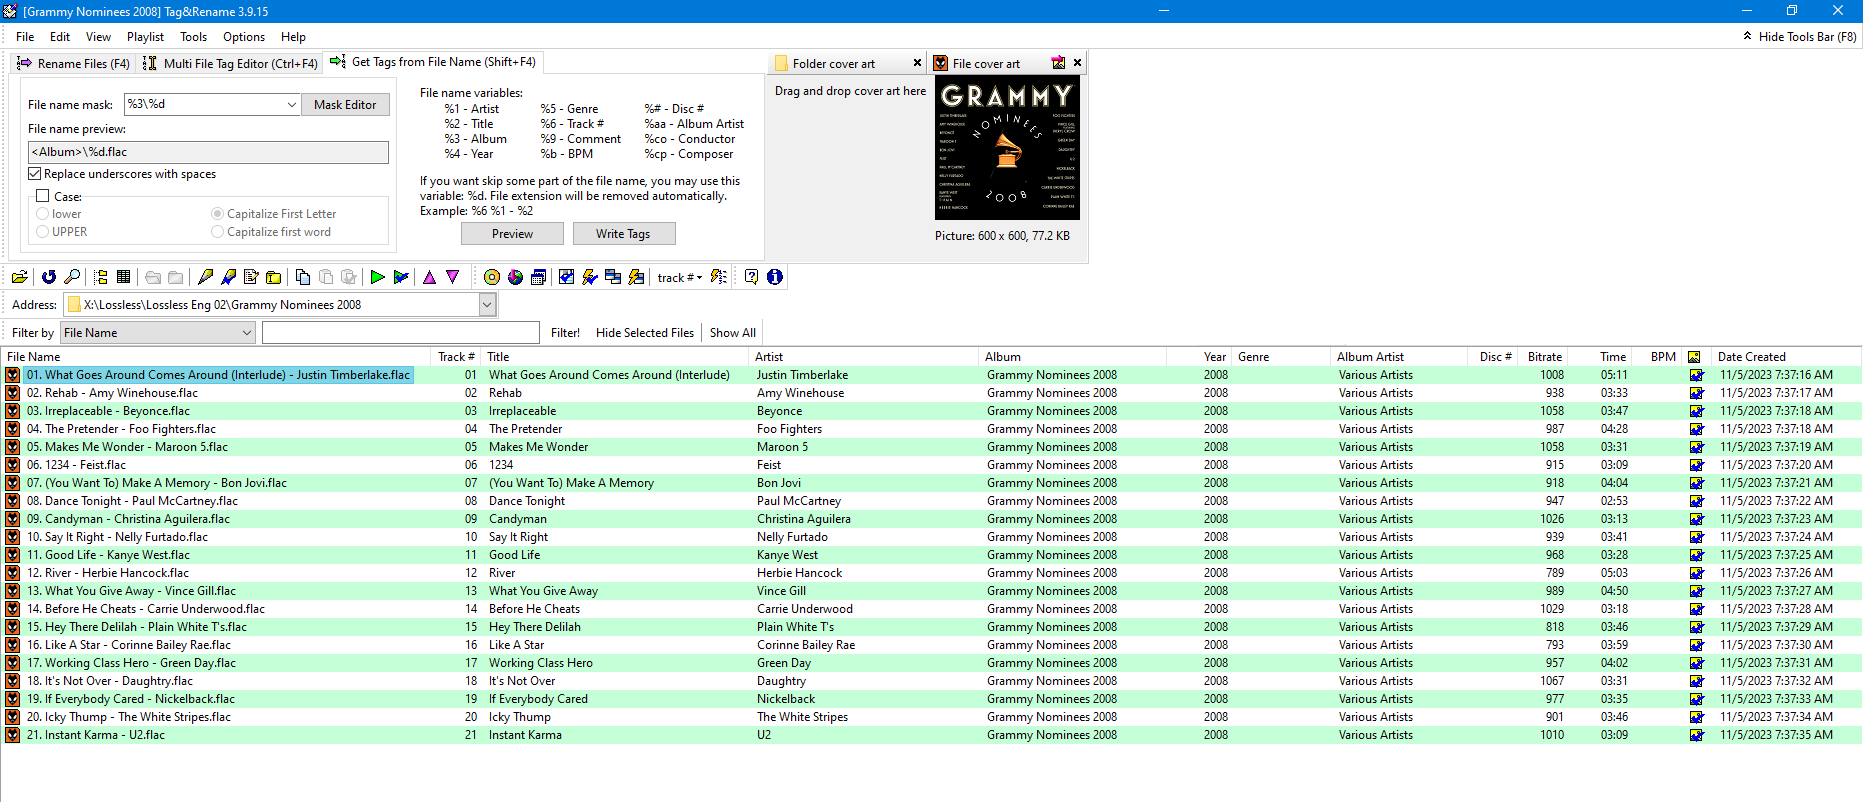
Task: Click the Show All button
Action: click(733, 333)
